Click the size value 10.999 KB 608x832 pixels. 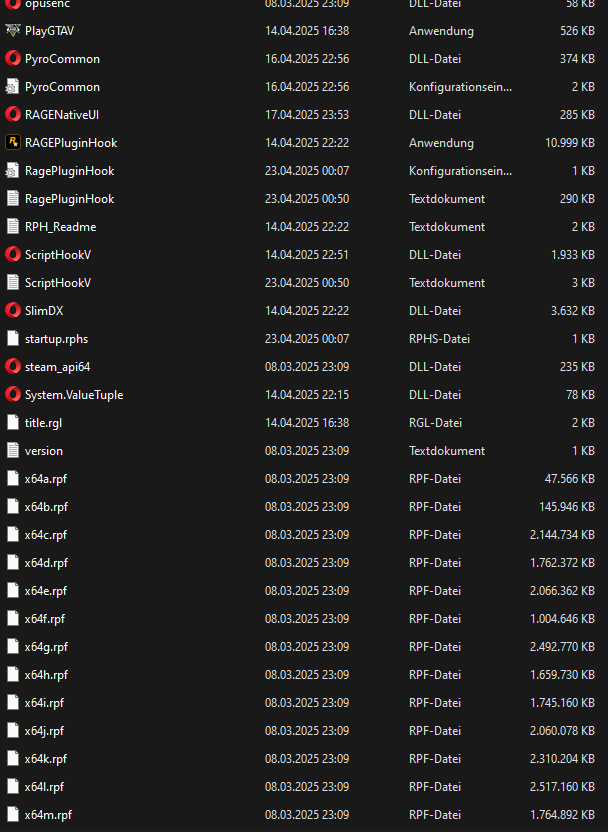click(570, 143)
